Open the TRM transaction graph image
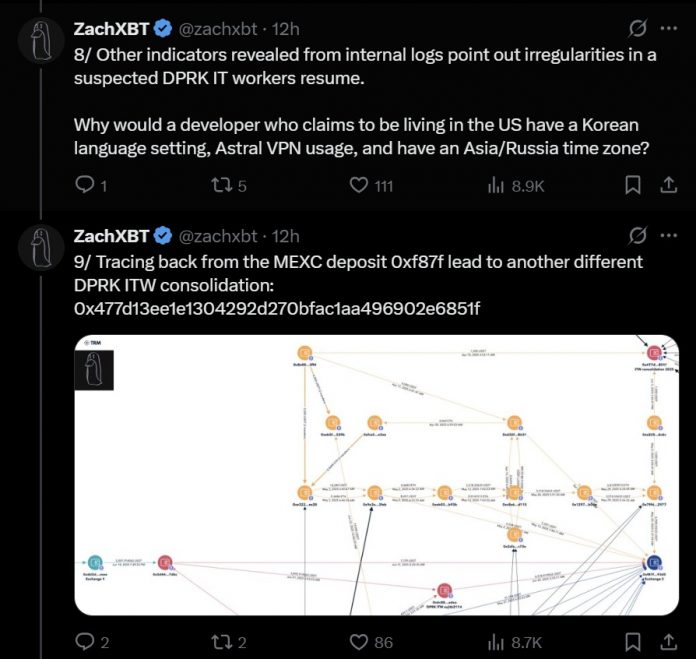This screenshot has height=659, width=696. tap(377, 475)
